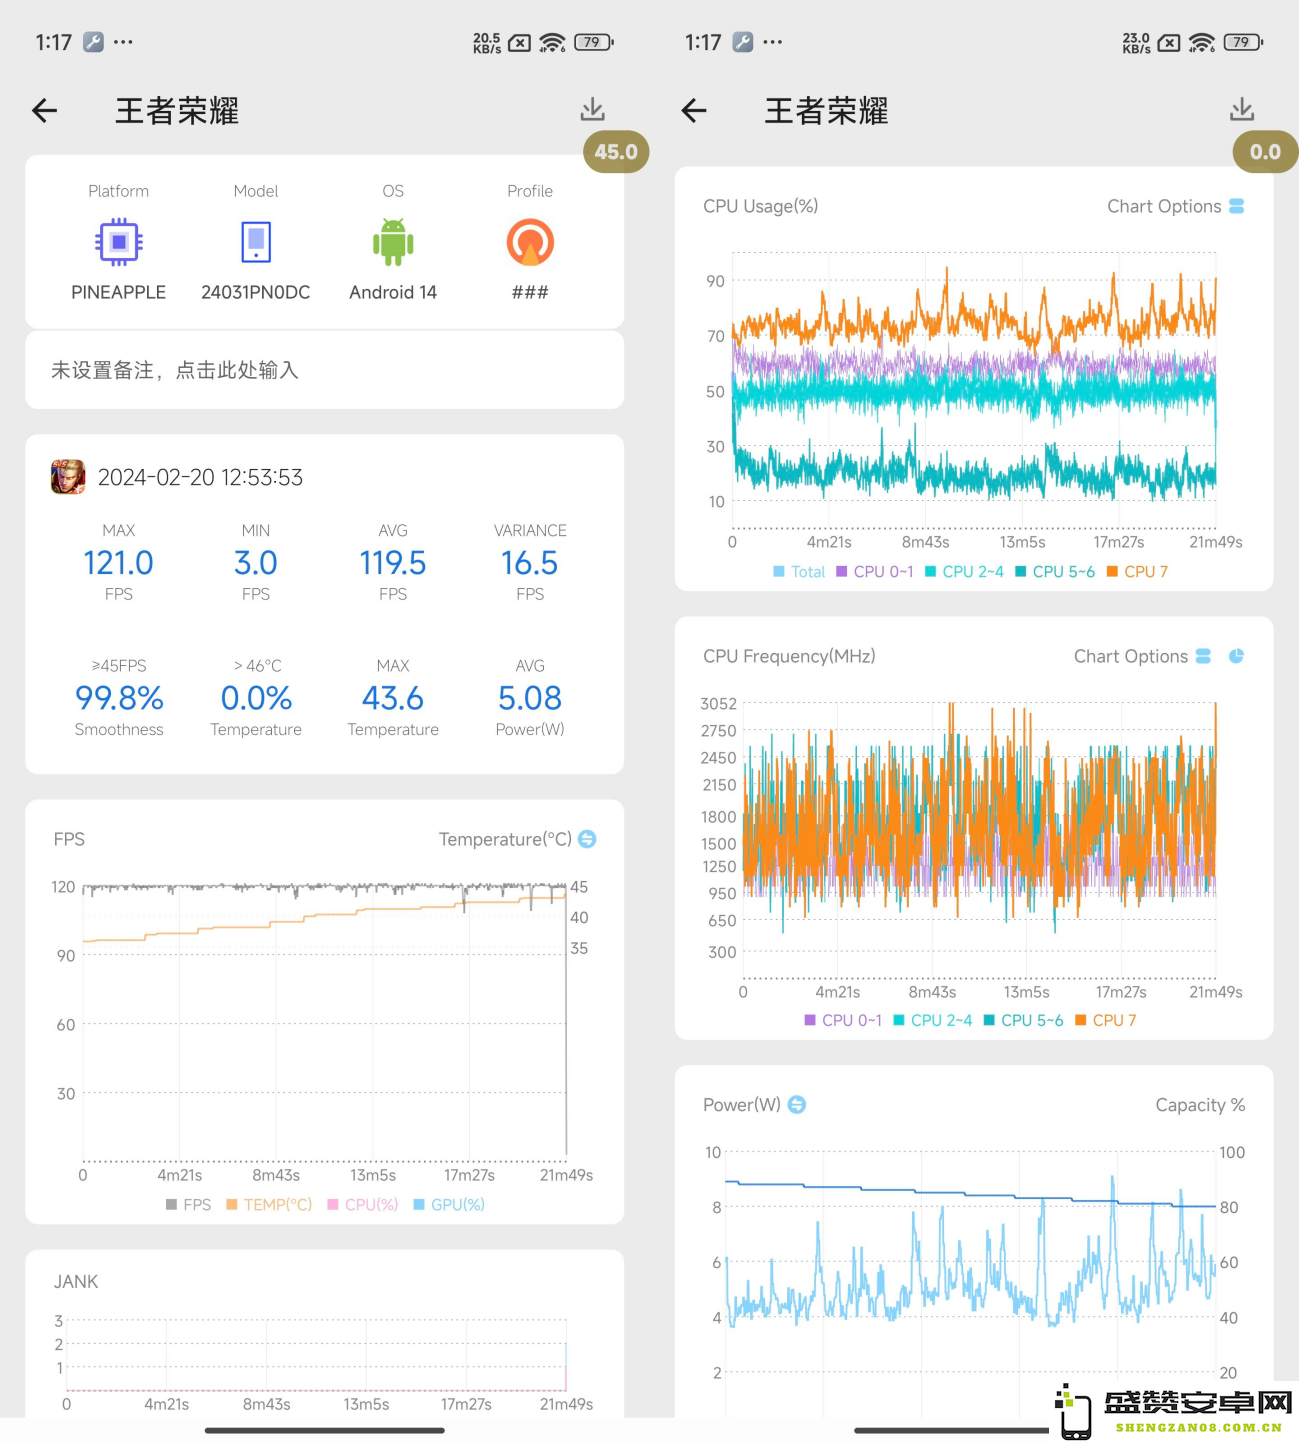The width and height of the screenshot is (1299, 1443).
Task: Toggle CPU 0~1 in CPU Usage legend
Action: 875,572
